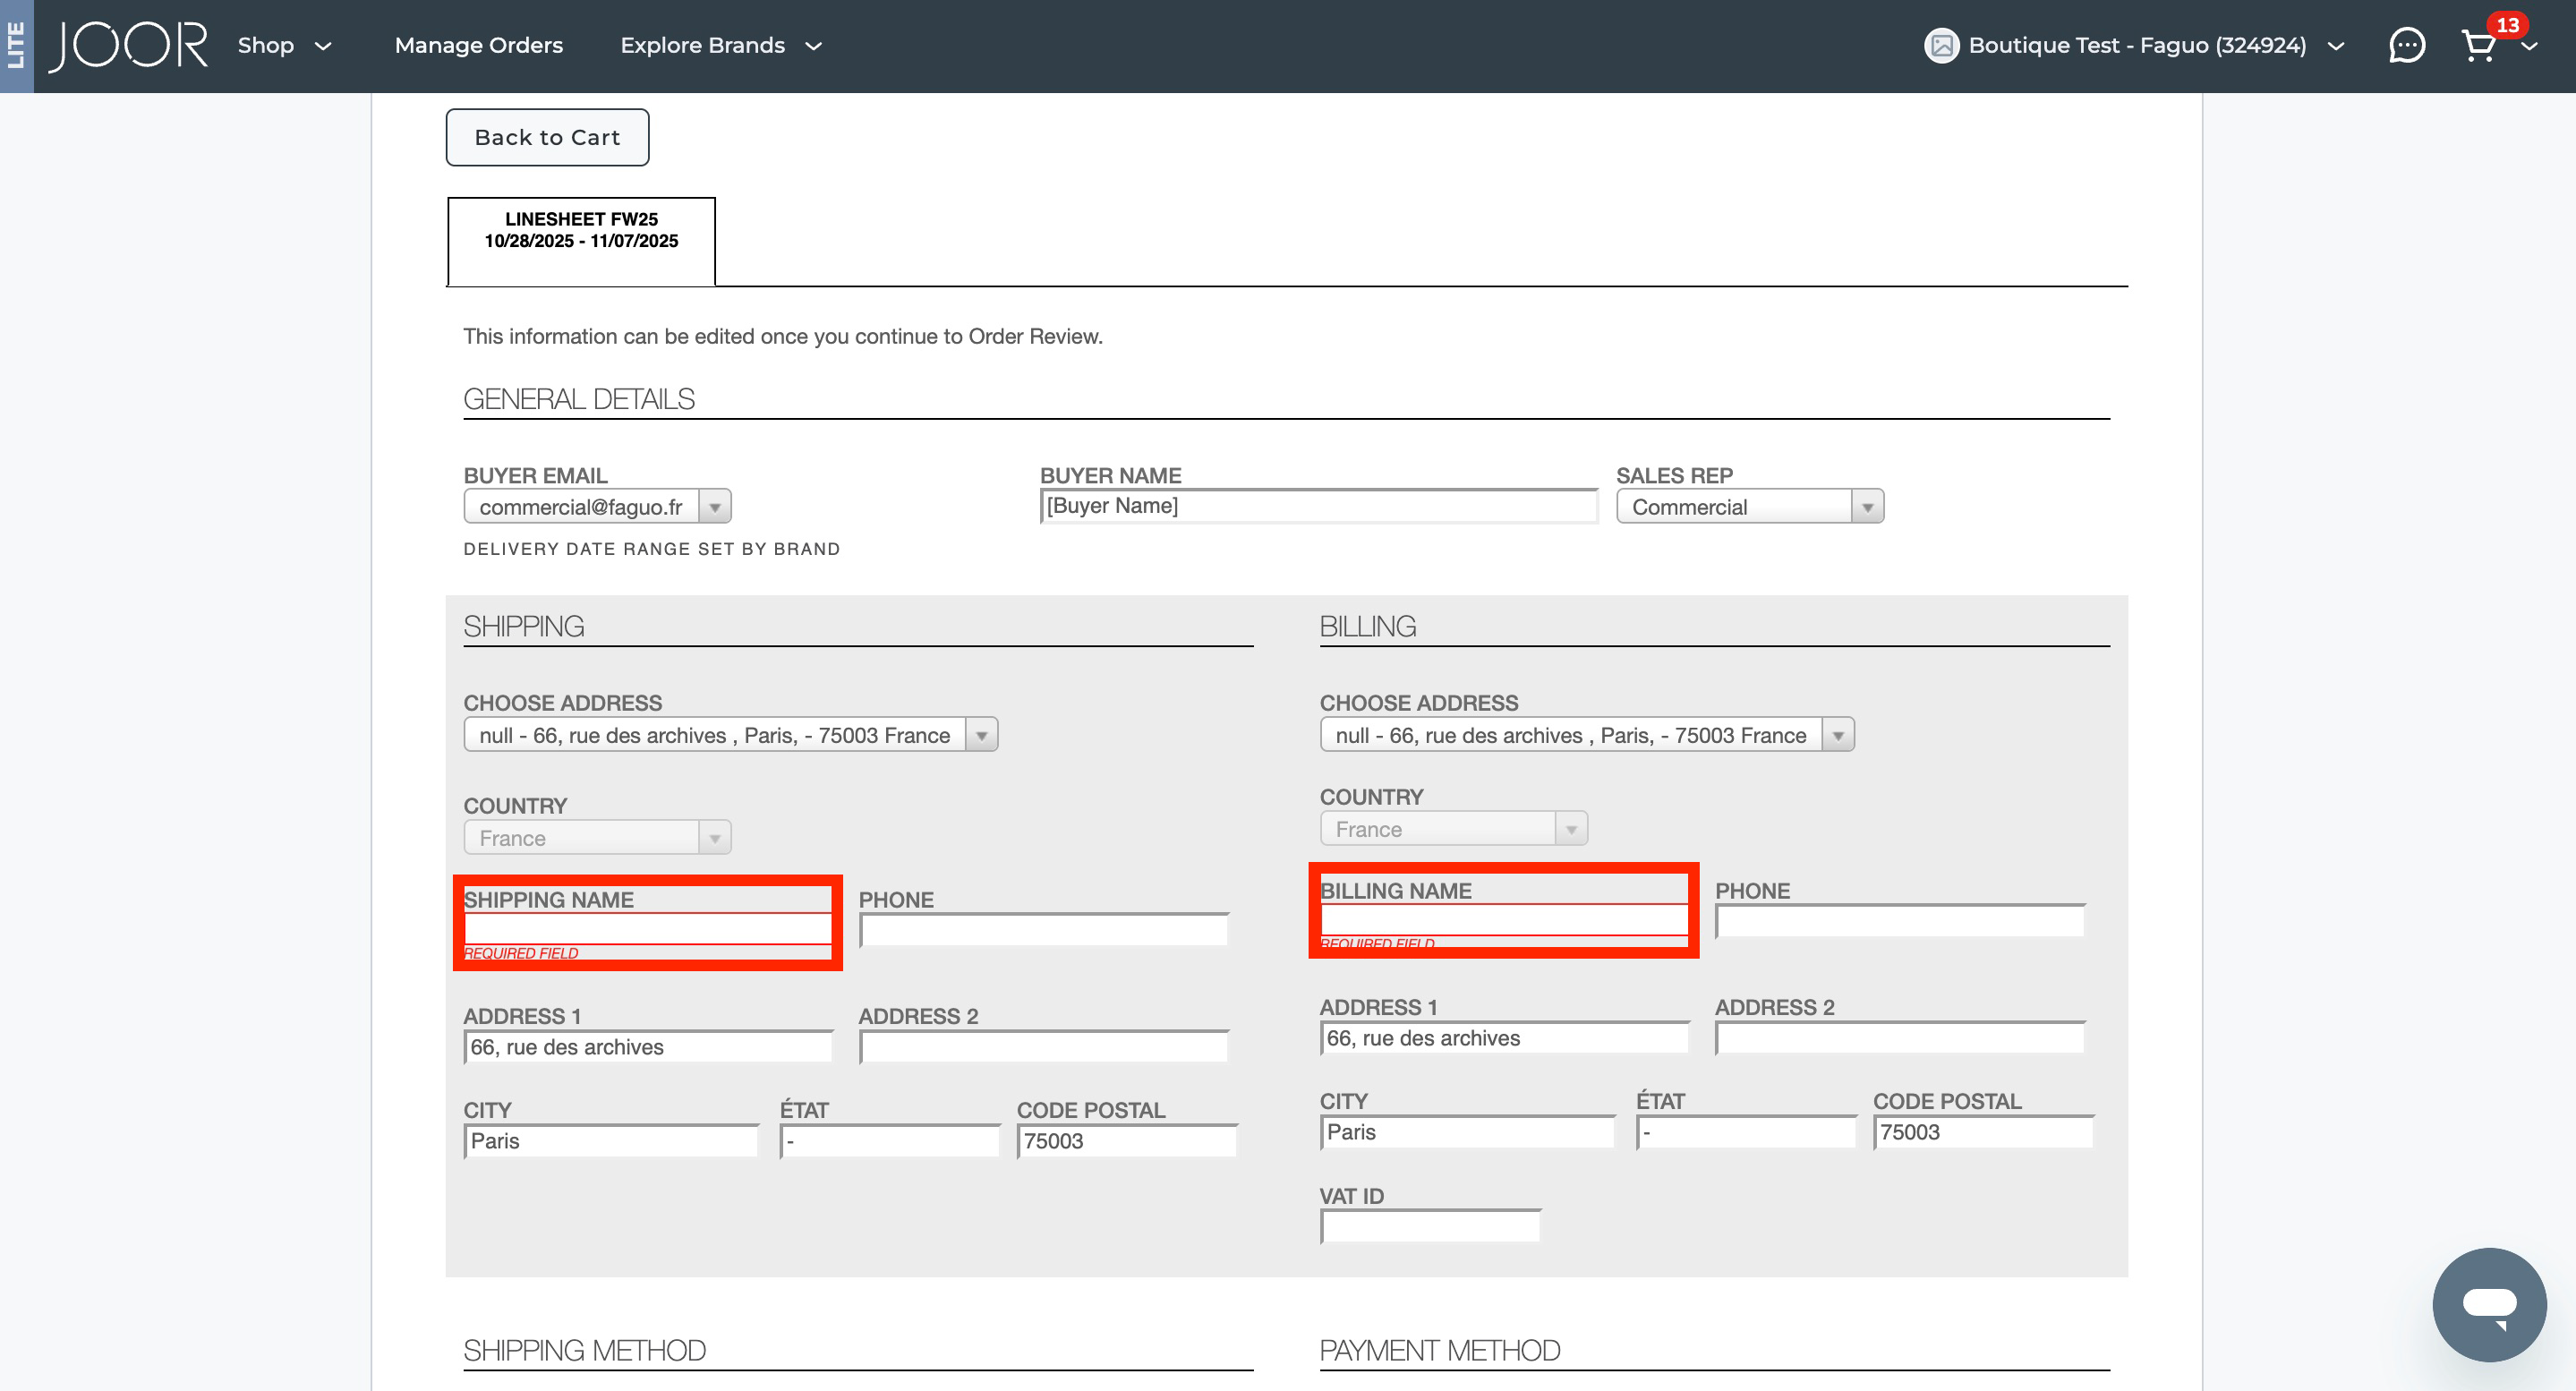Image resolution: width=2576 pixels, height=1391 pixels.
Task: Click the Buyer Name input field
Action: pos(1319,506)
